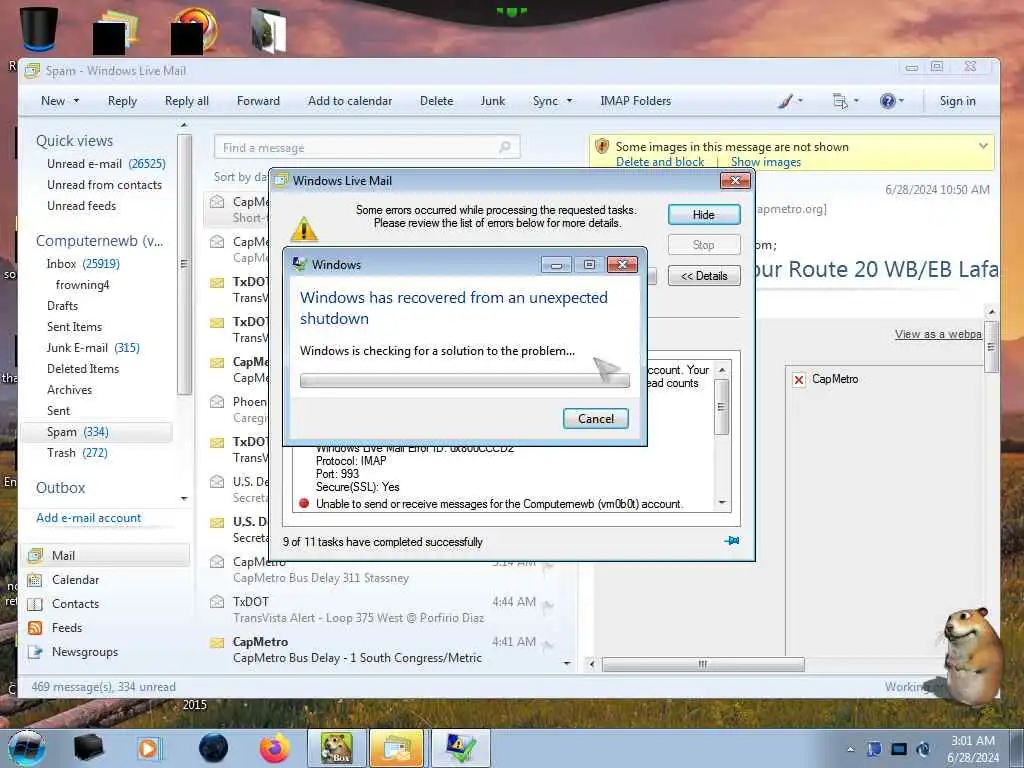Click the taskbar clock showing 3:01 AM

coord(972,749)
